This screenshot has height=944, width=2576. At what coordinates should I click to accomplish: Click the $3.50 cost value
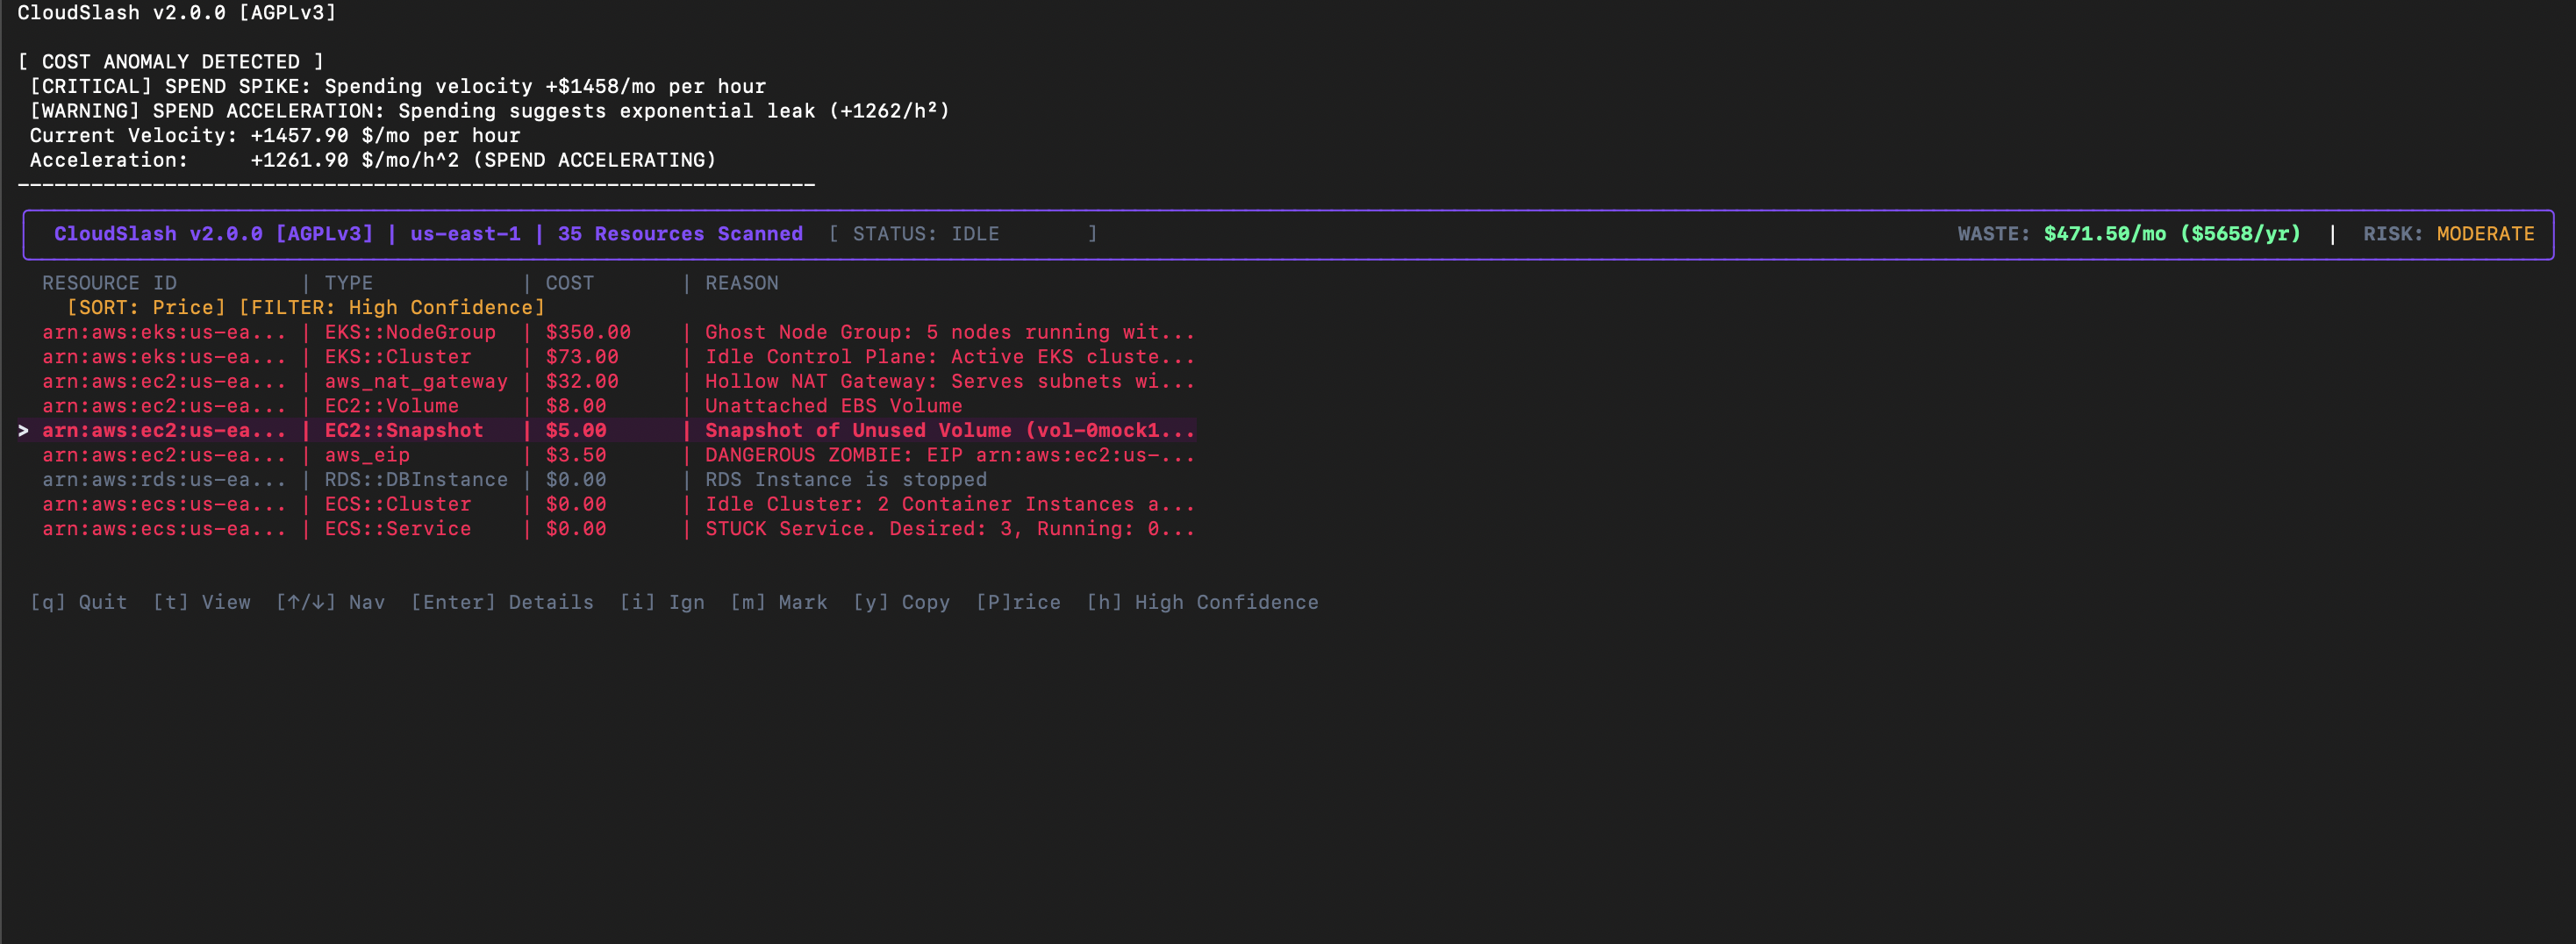[x=576, y=455]
